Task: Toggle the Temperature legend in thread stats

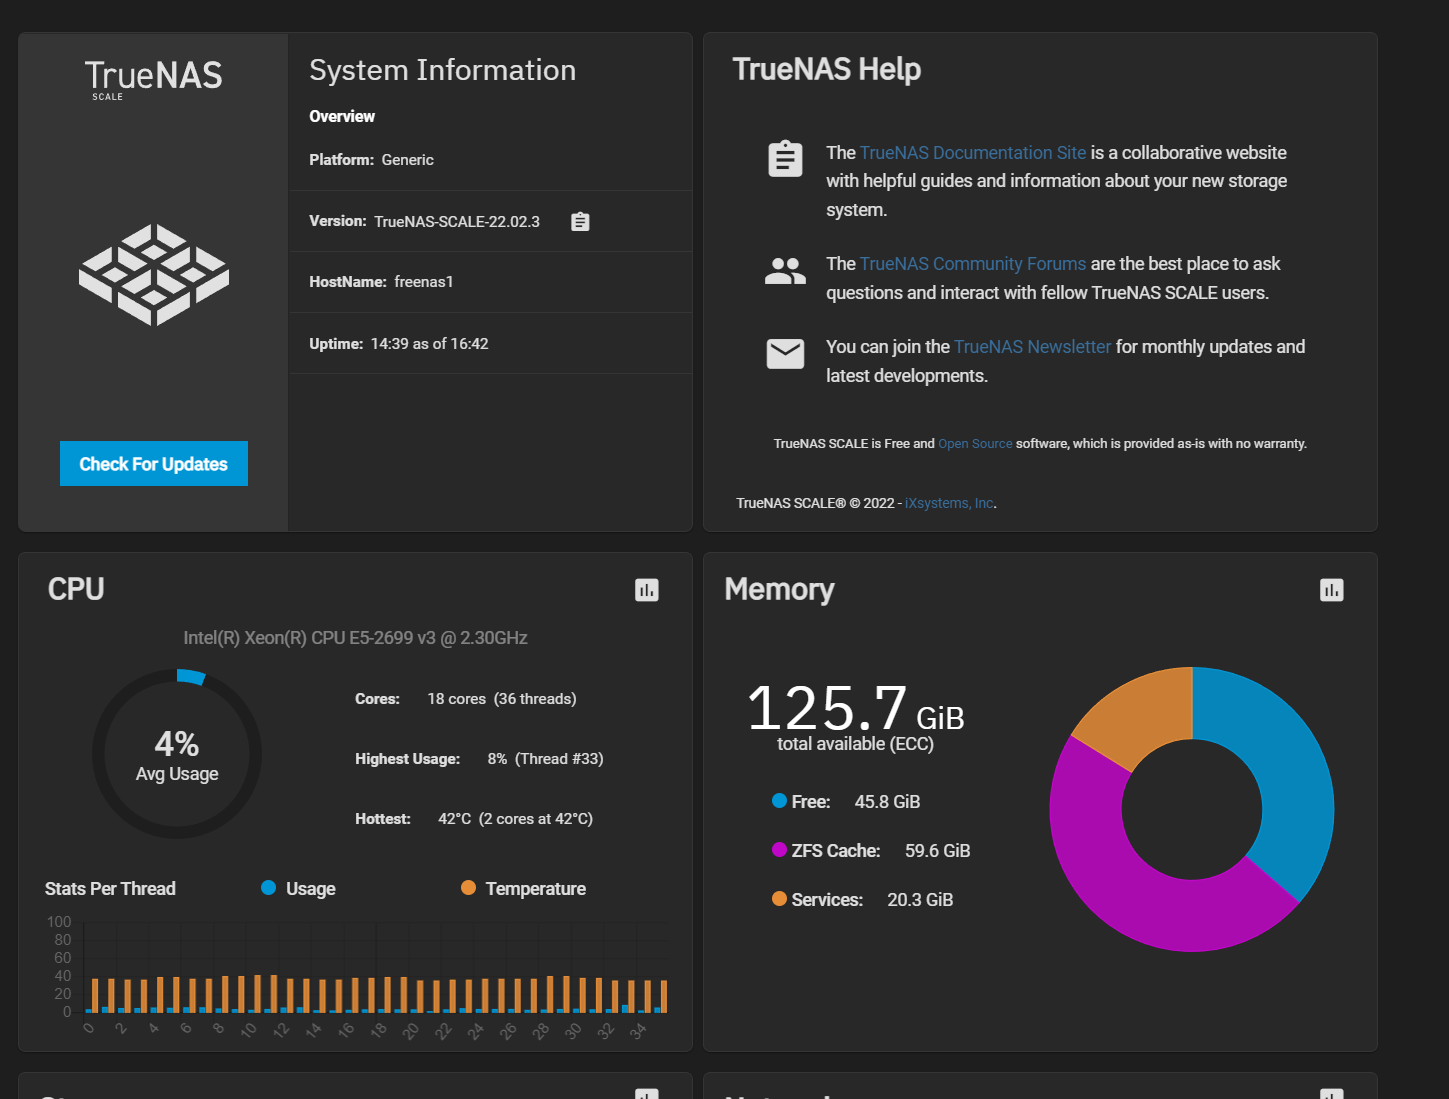Action: point(523,889)
